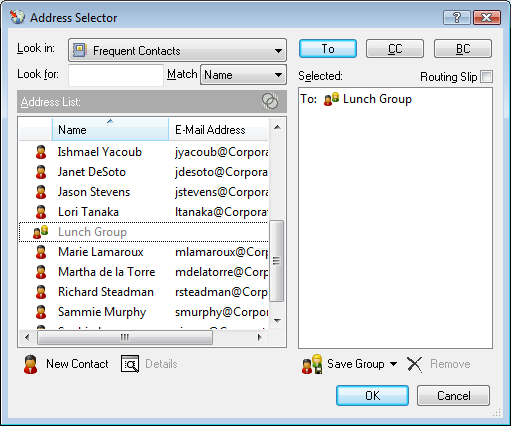This screenshot has width=511, height=426.
Task: Select the name Jason Stevens
Action: pos(94,192)
